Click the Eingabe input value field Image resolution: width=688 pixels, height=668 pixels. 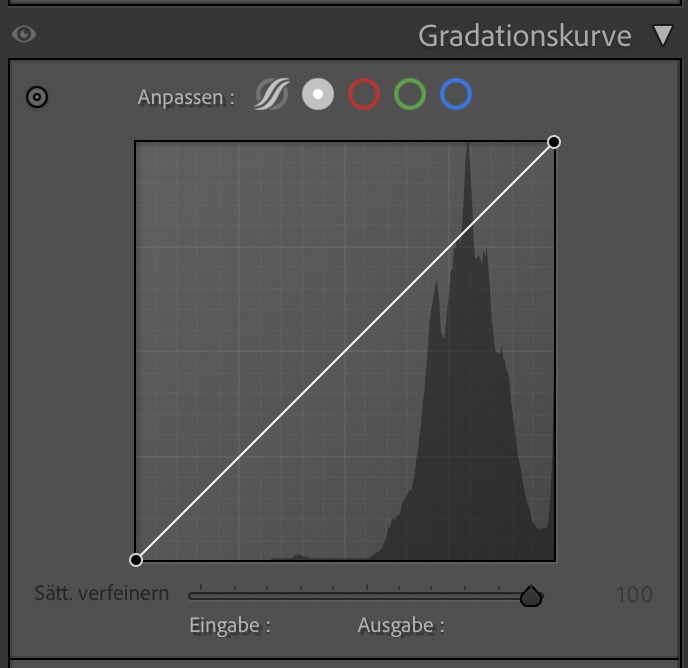300,627
